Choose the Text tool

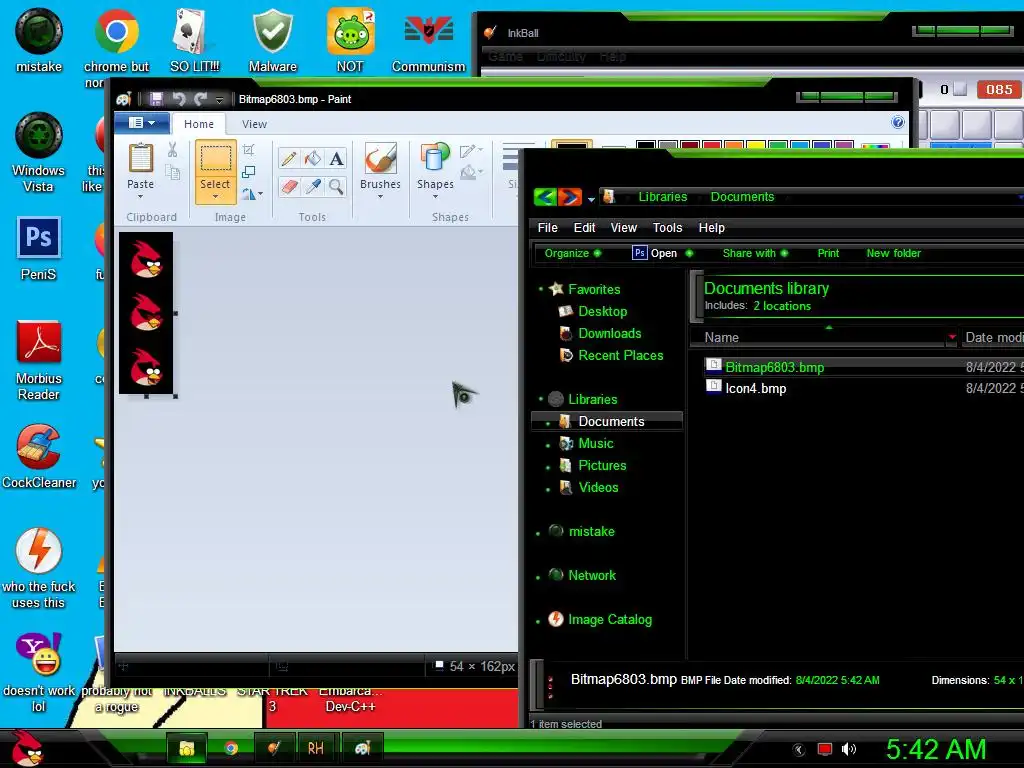click(336, 158)
